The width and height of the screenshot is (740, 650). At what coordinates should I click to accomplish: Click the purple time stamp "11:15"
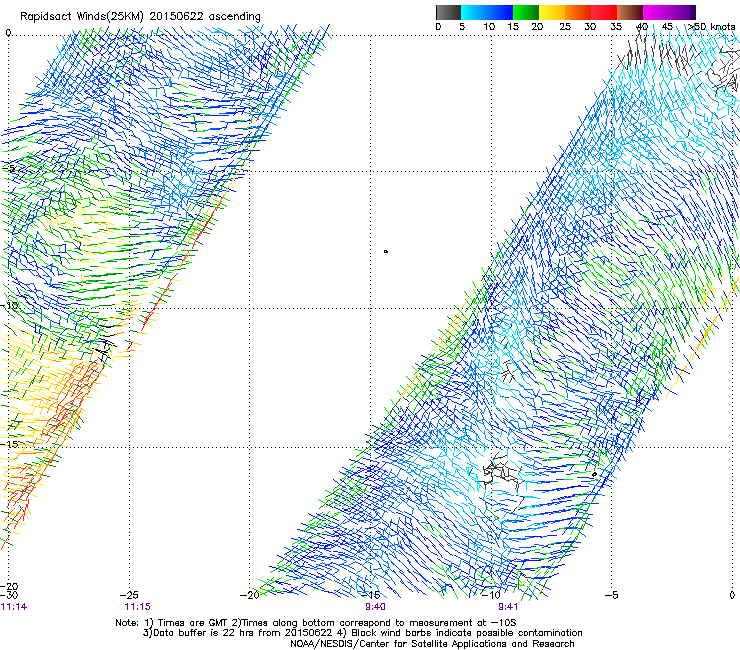[137, 607]
